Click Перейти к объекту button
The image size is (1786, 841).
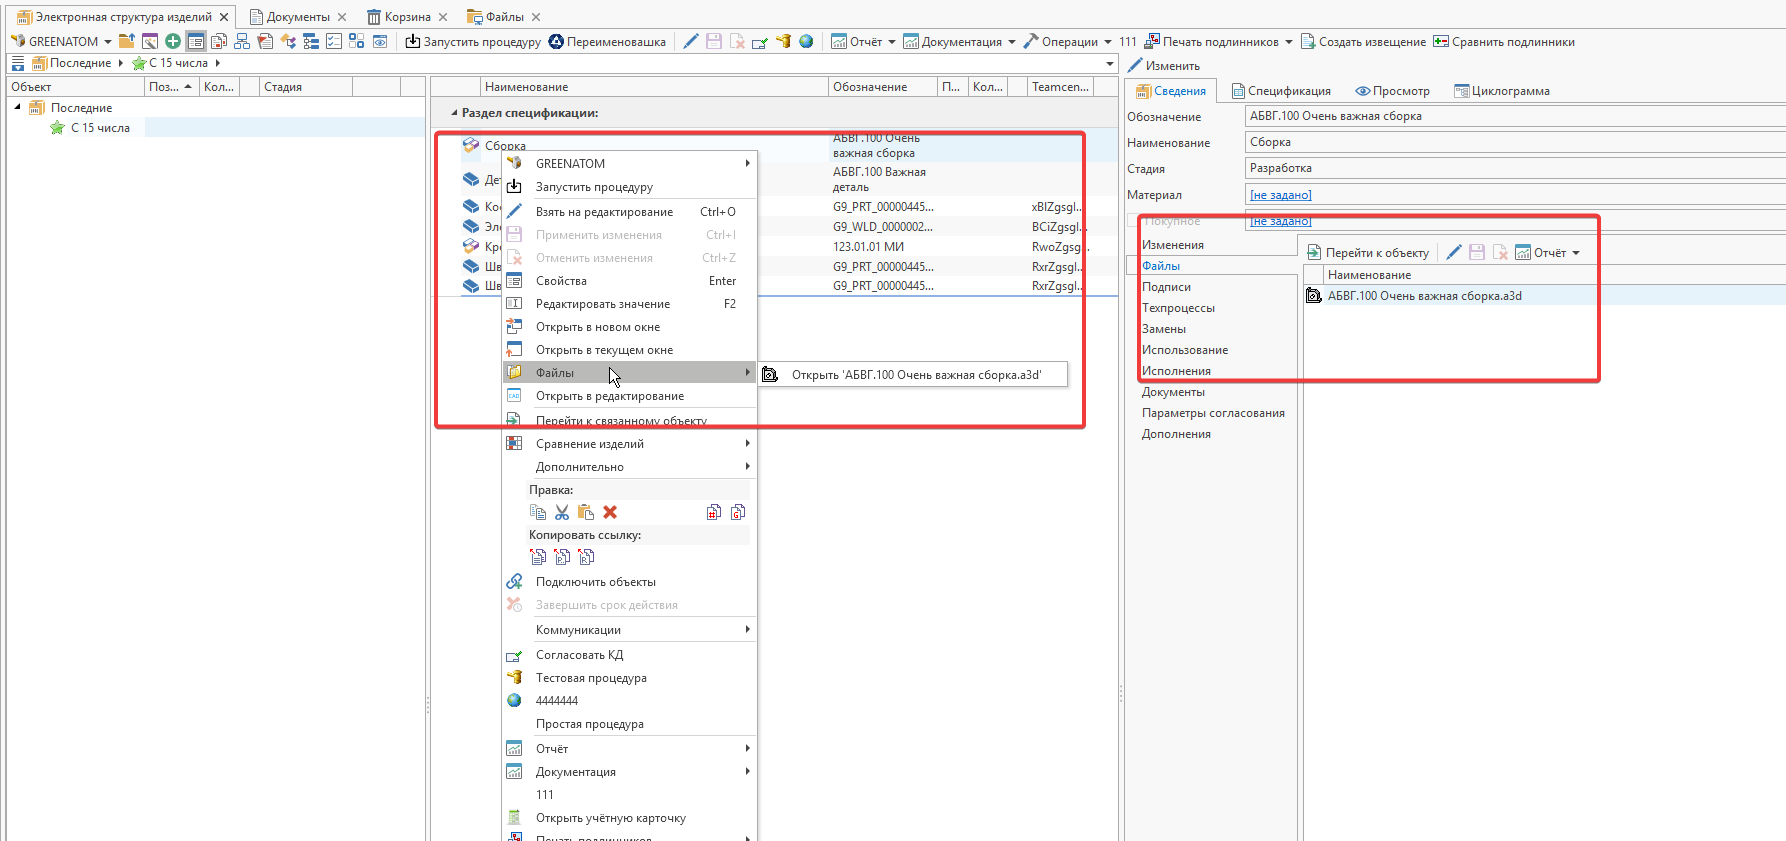point(1368,253)
